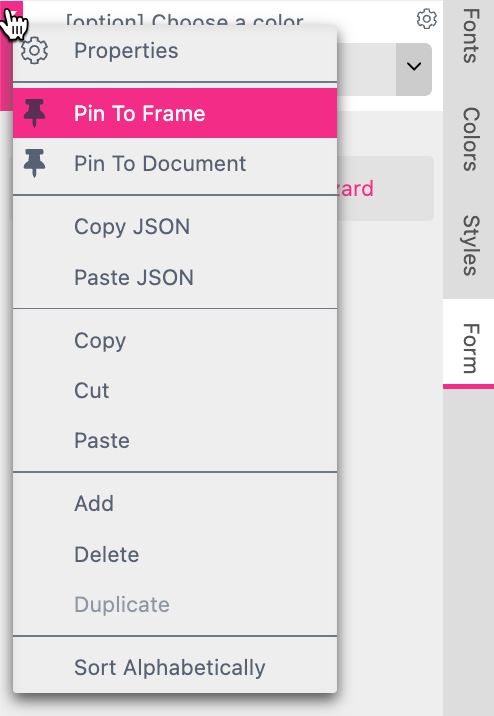Image resolution: width=494 pixels, height=716 pixels.
Task: Select Pin To Frame menu entry
Action: pos(175,113)
